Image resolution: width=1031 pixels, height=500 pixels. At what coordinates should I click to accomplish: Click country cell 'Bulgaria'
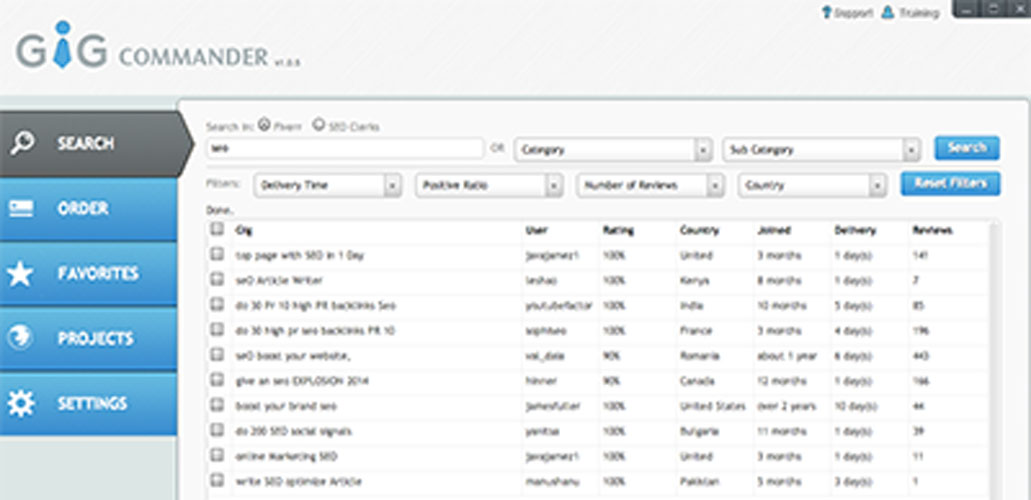(x=700, y=432)
